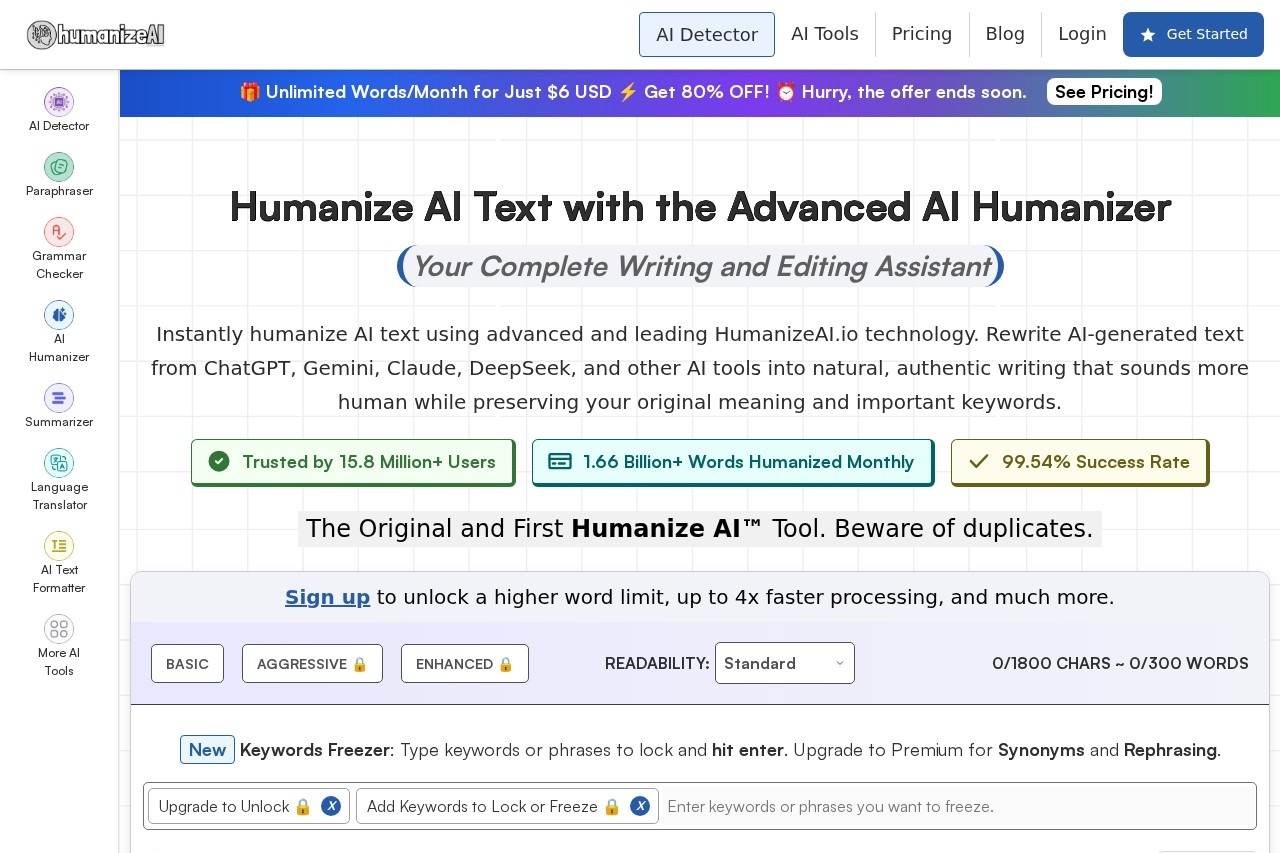Click 'Your Complete Writing and Editing Assistant' subtitle
The width and height of the screenshot is (1280, 853).
click(700, 266)
